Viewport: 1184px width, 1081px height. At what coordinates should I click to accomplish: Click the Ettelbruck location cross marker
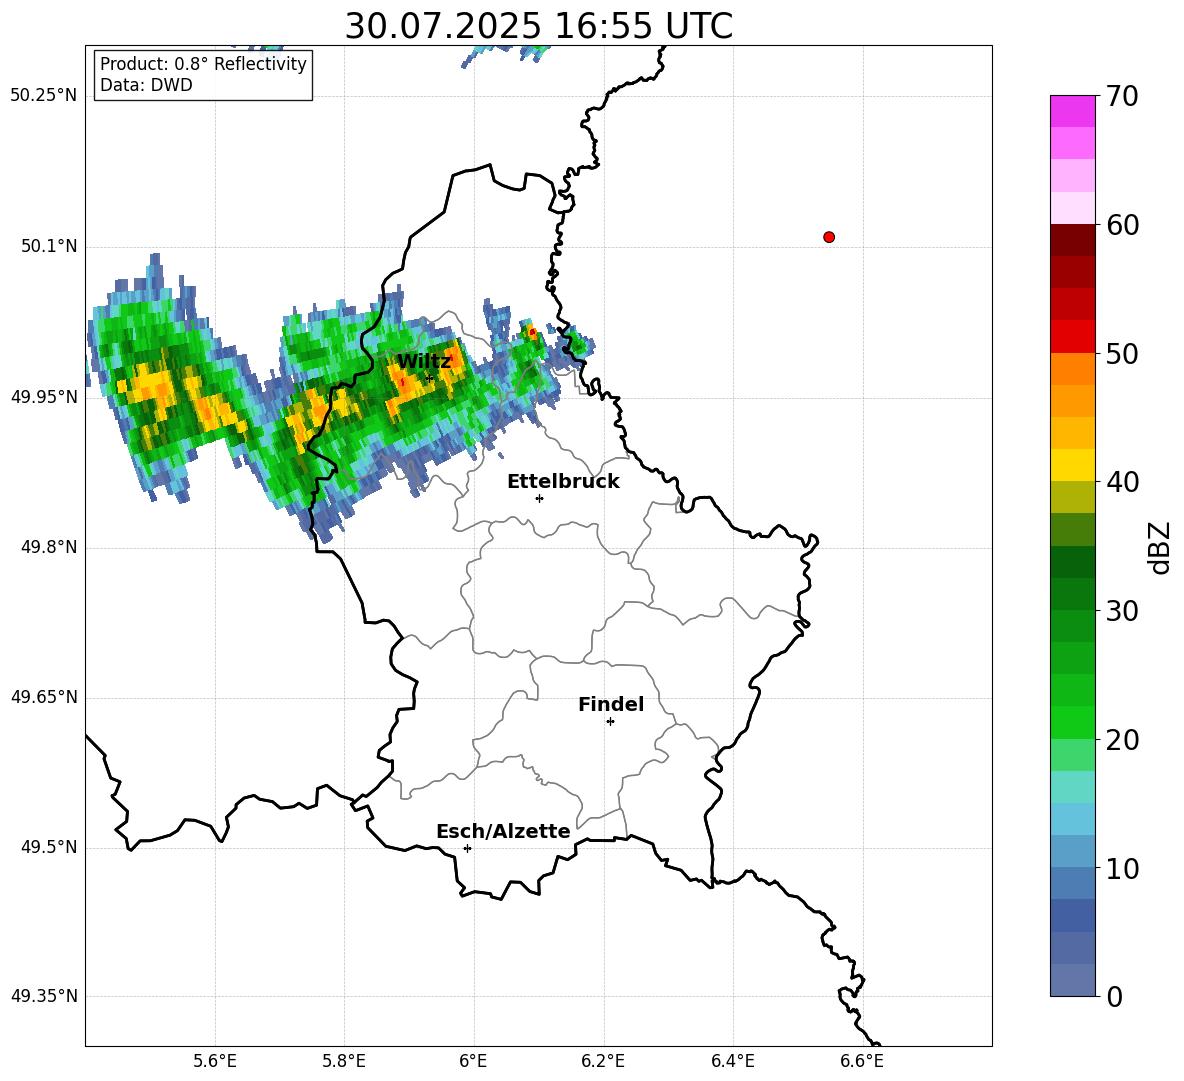539,498
